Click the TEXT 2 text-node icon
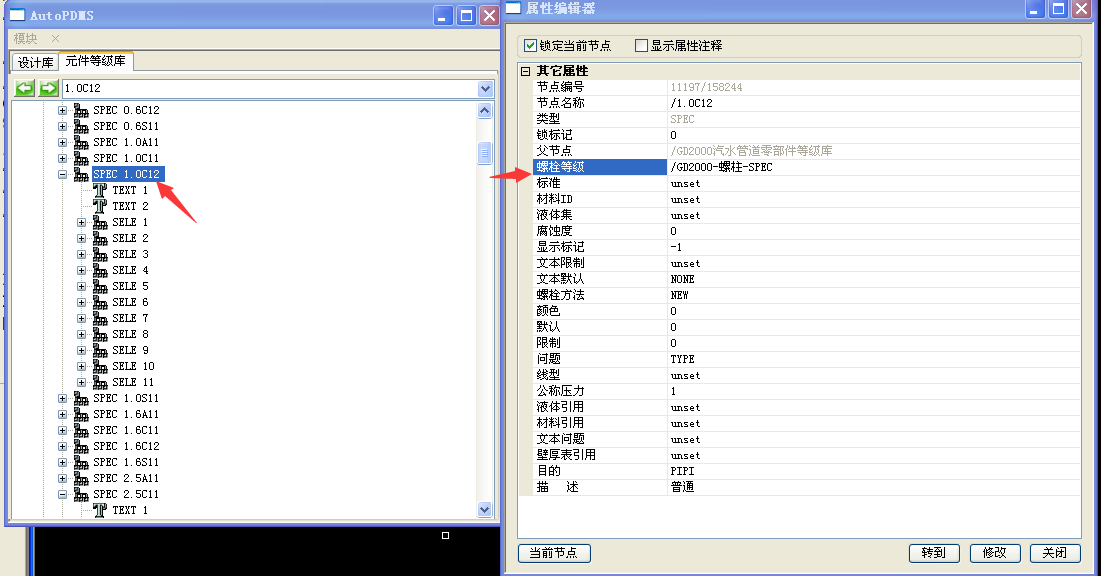The image size is (1101, 576). [100, 207]
